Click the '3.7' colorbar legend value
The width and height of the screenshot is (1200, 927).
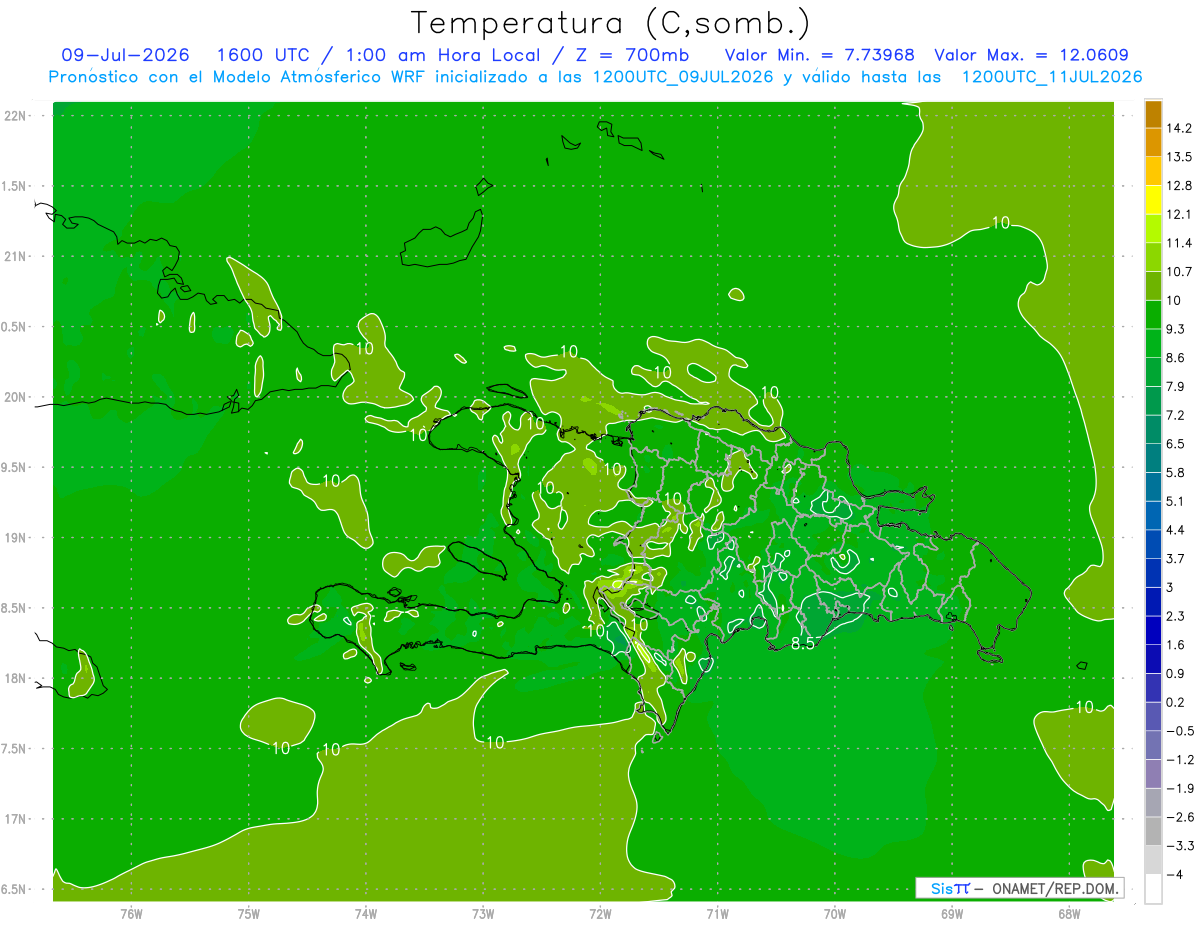tap(1176, 558)
